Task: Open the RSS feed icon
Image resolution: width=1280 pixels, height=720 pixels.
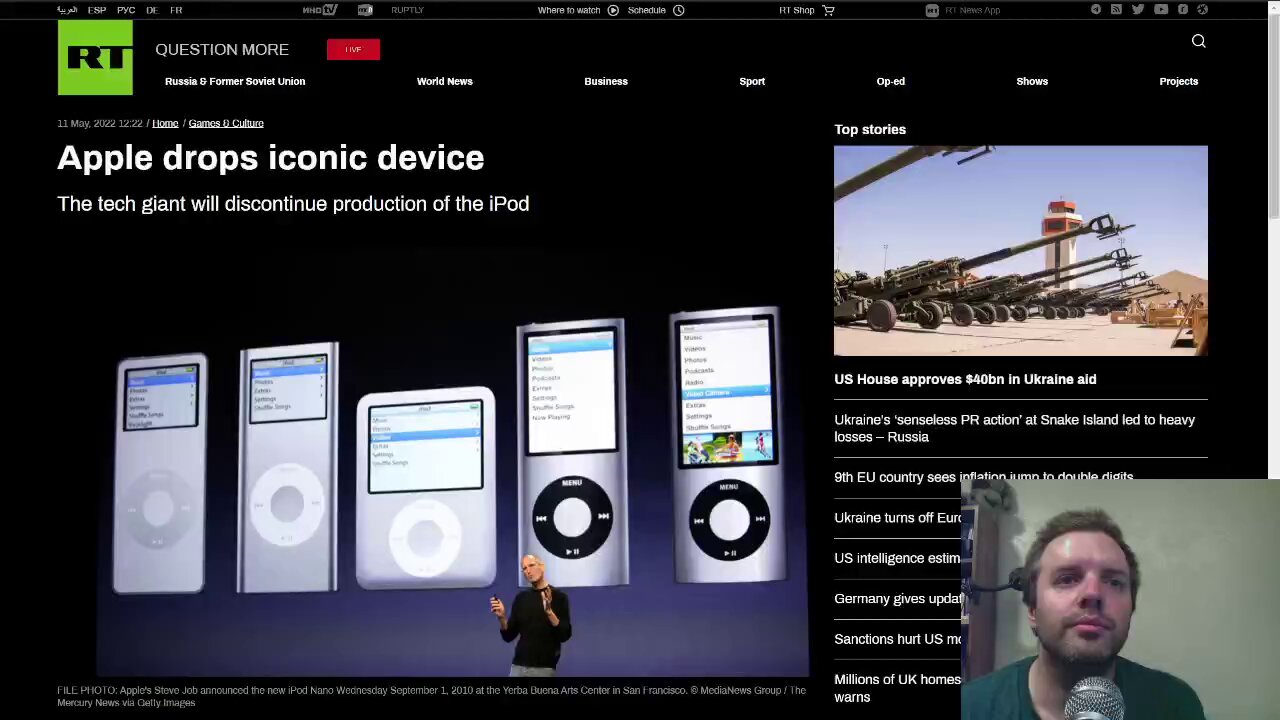Action: coord(1116,10)
